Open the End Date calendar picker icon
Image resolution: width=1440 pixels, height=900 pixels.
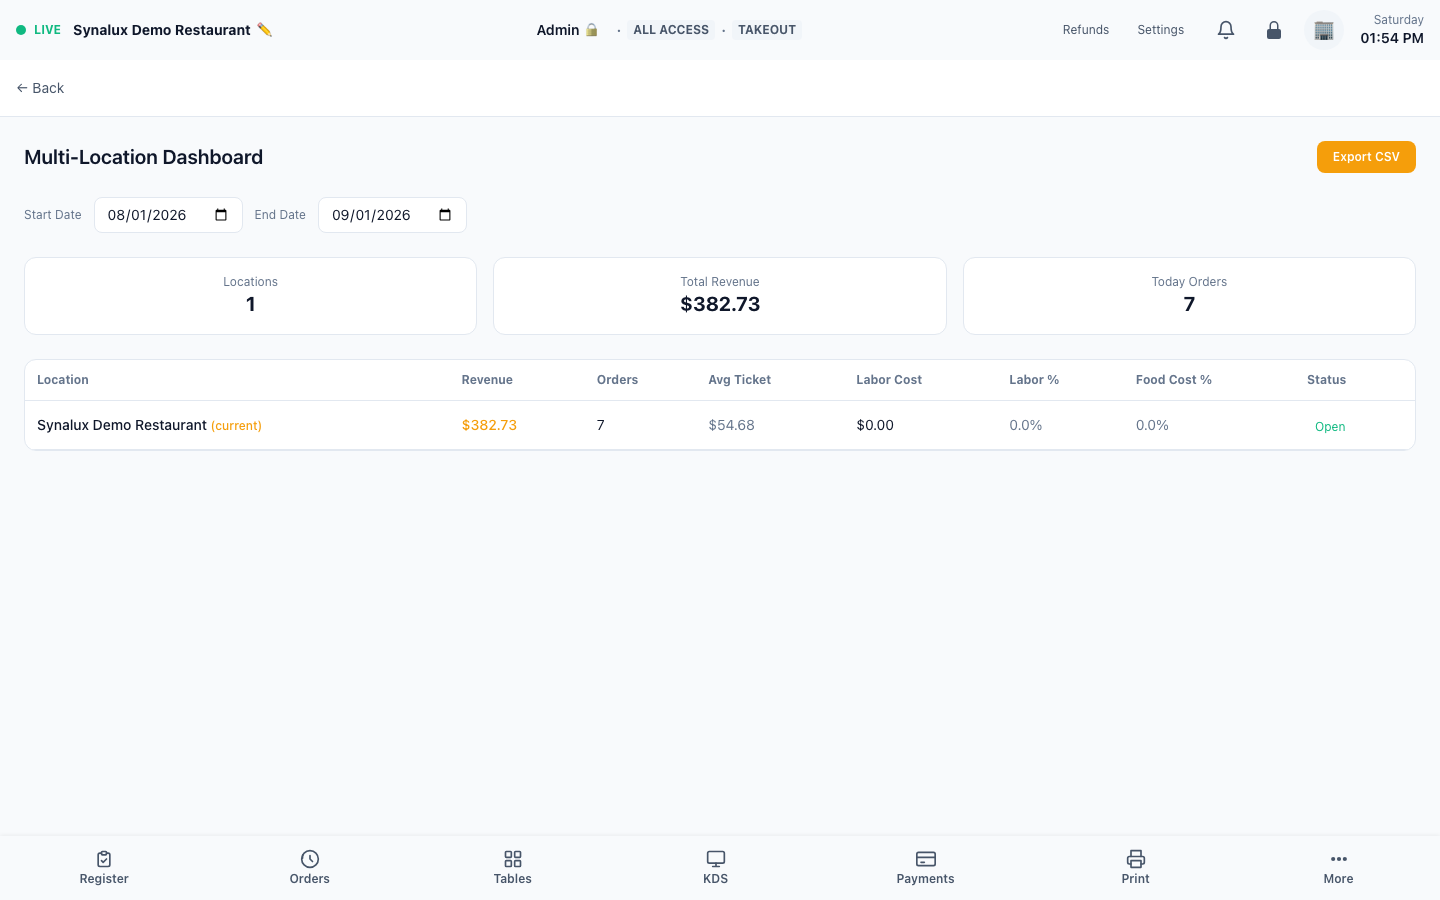(445, 215)
